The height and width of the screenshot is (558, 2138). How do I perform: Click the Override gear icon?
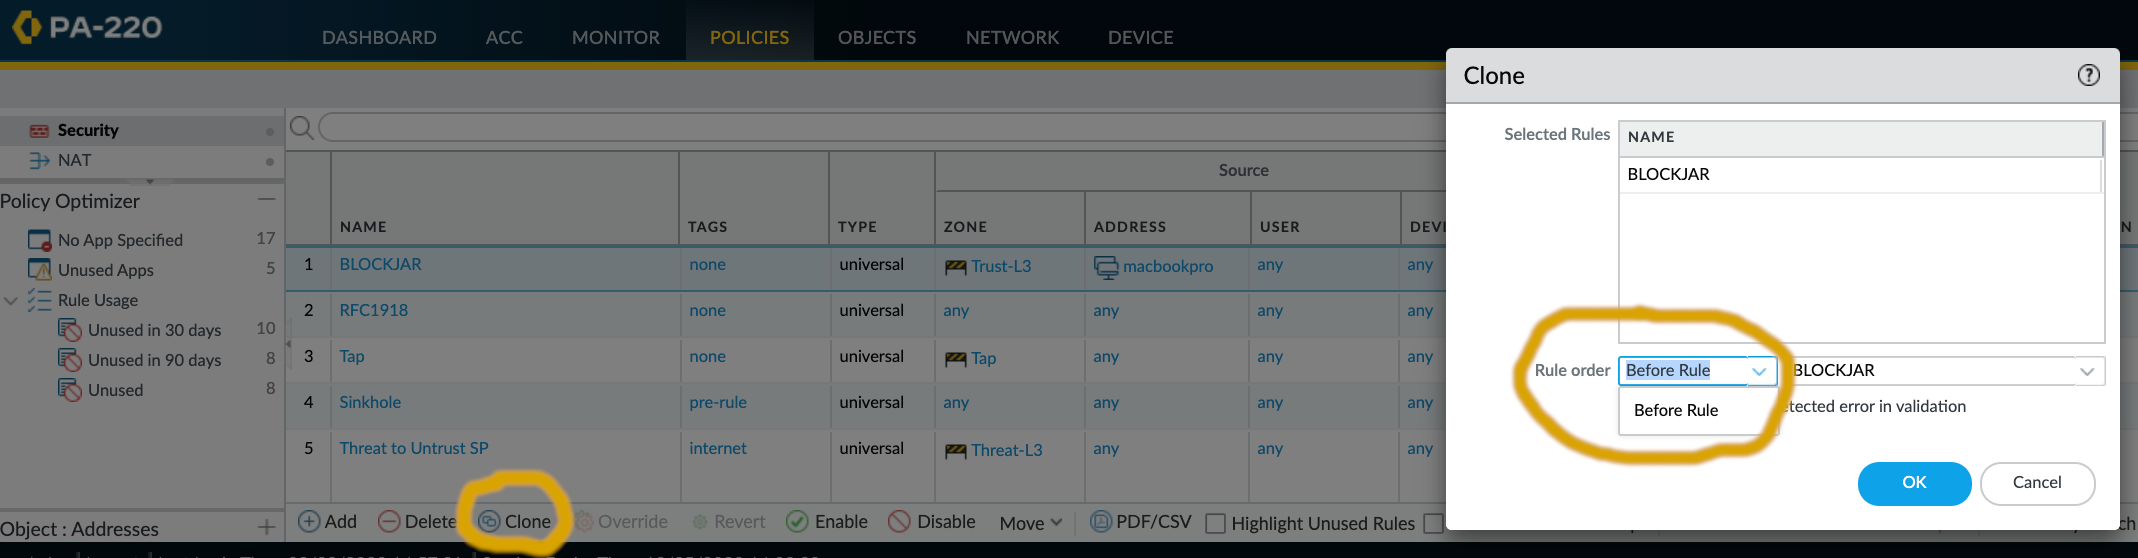pos(583,521)
